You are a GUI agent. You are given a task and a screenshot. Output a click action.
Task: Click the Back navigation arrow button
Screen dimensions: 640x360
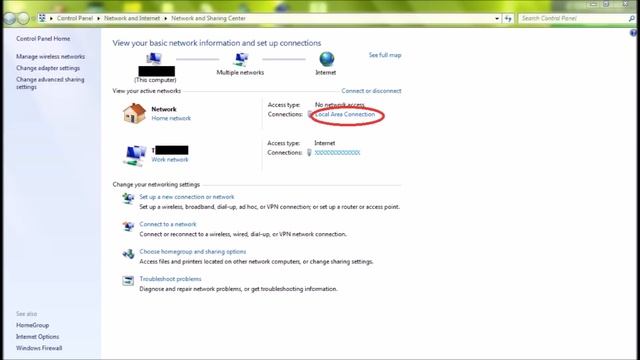pos(10,18)
